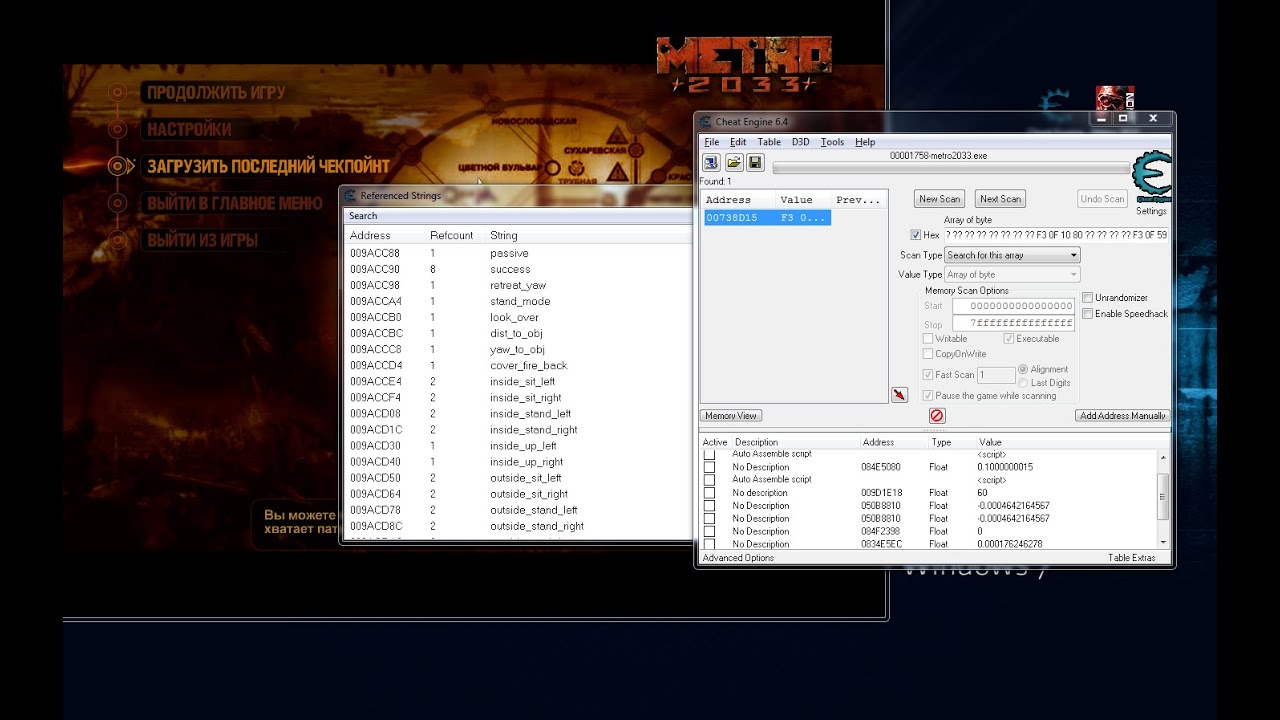Open the Value Type dropdown

coord(1012,274)
